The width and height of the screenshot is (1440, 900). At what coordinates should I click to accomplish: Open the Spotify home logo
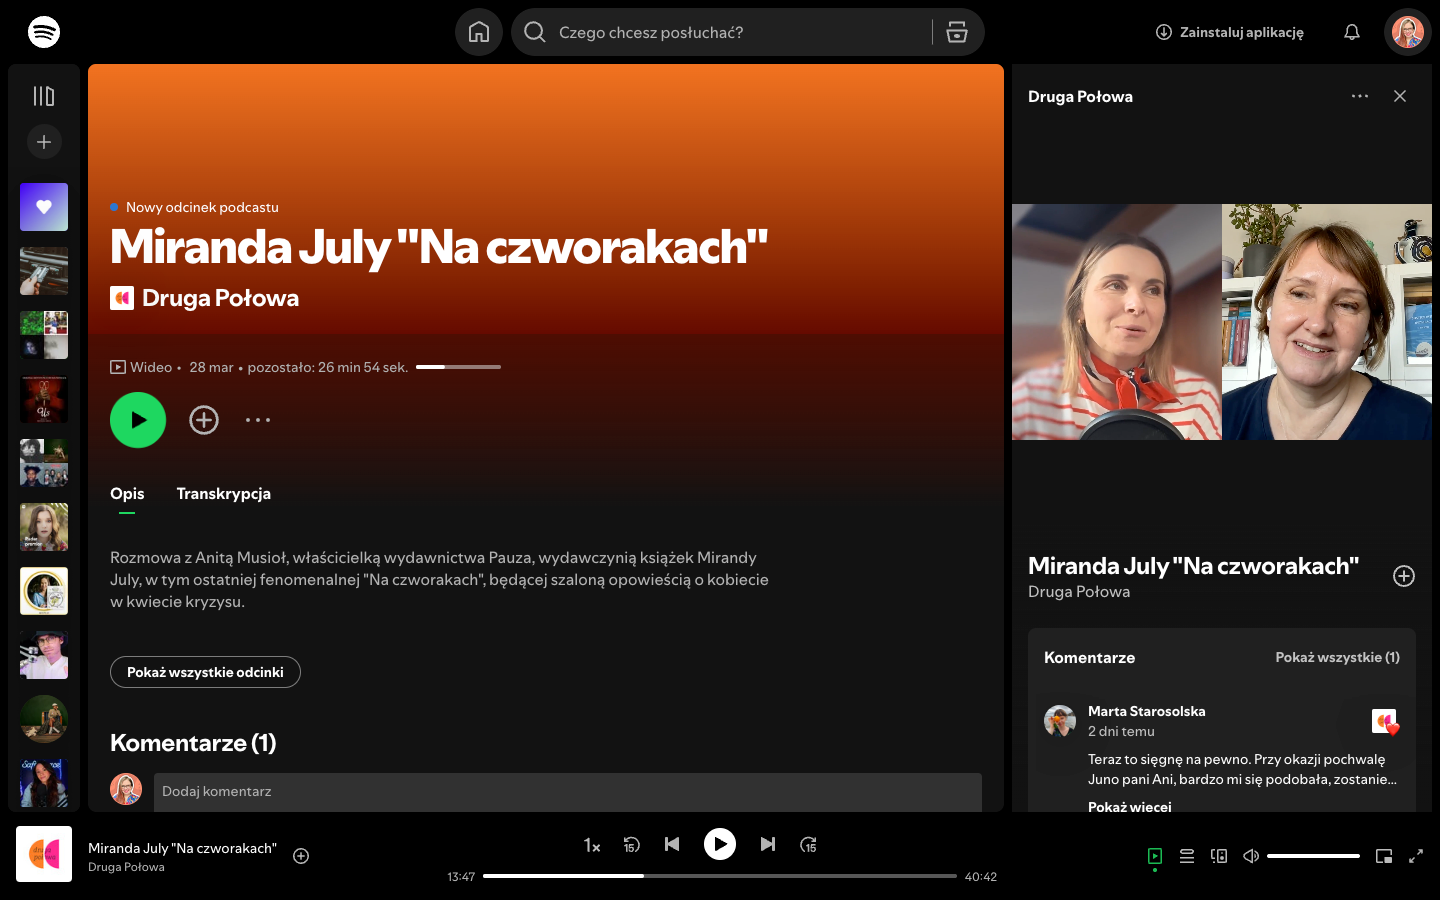coord(44,32)
